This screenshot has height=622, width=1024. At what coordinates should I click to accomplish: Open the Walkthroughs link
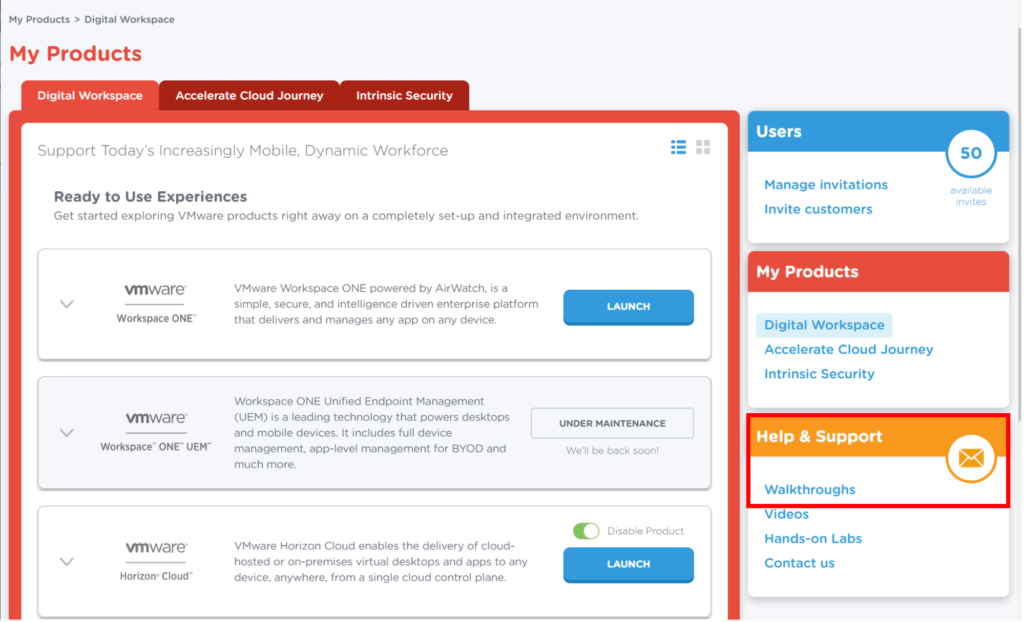coord(810,489)
